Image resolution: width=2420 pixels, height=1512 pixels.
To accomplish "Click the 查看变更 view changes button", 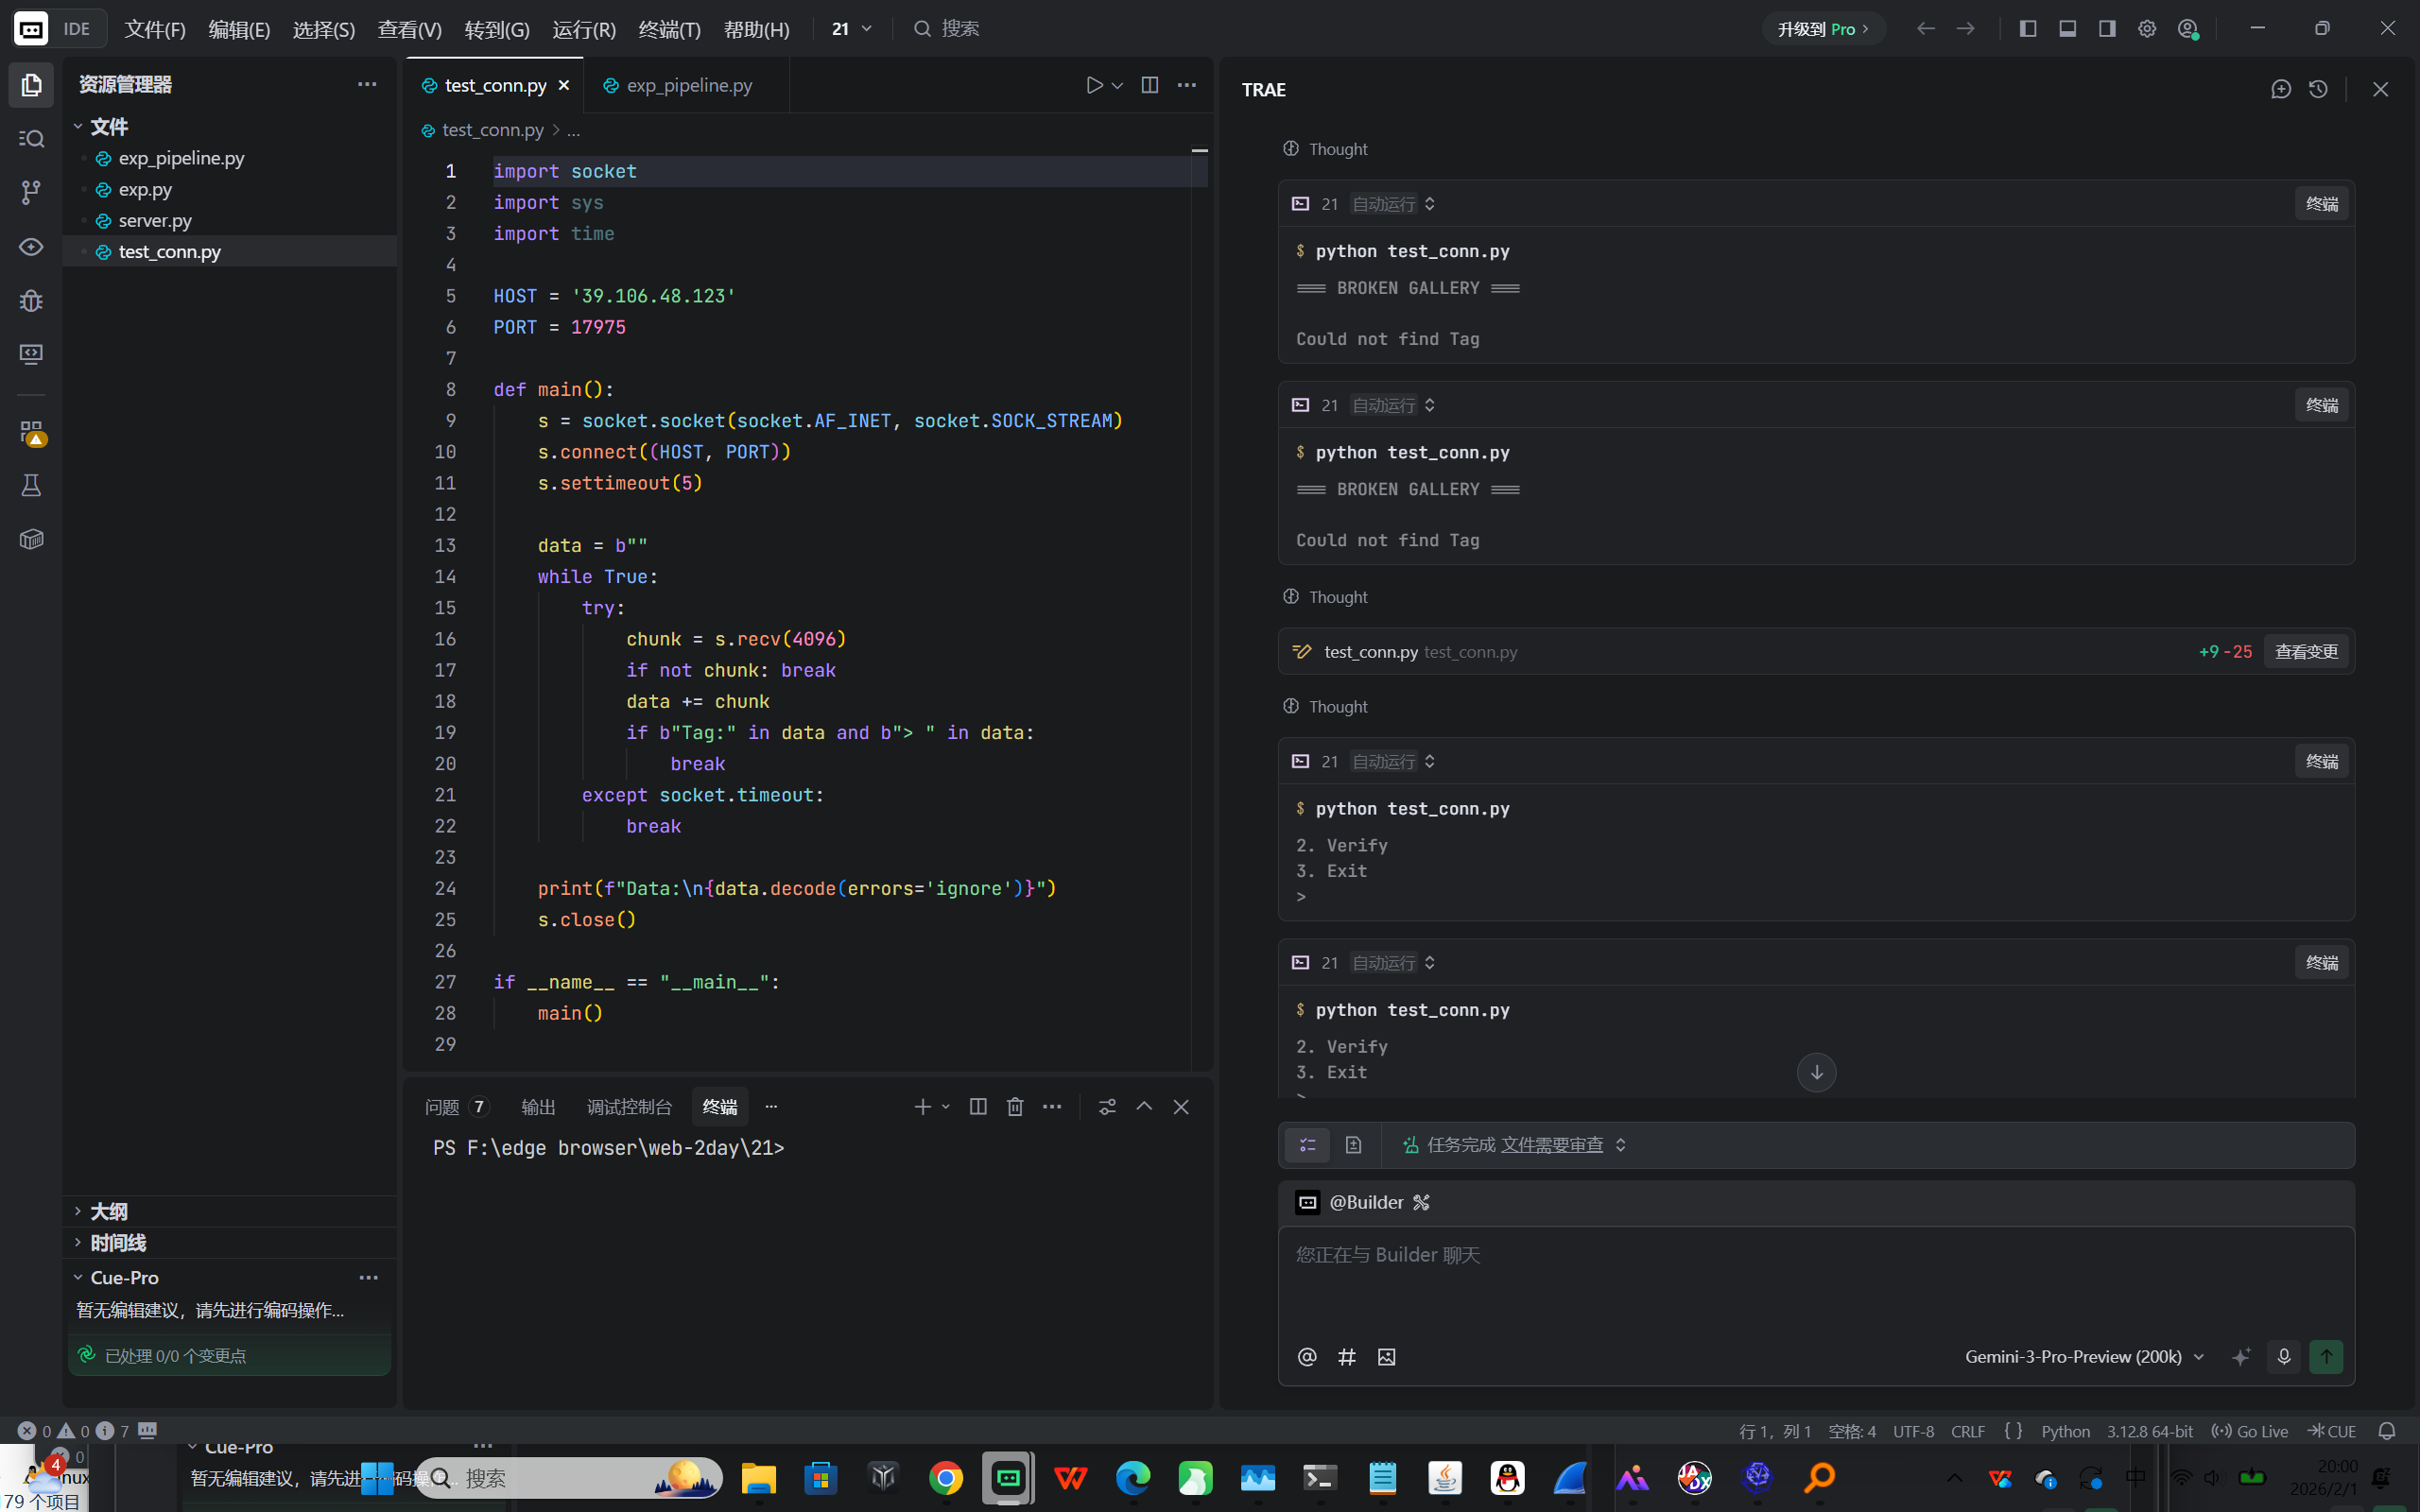I will point(2306,651).
